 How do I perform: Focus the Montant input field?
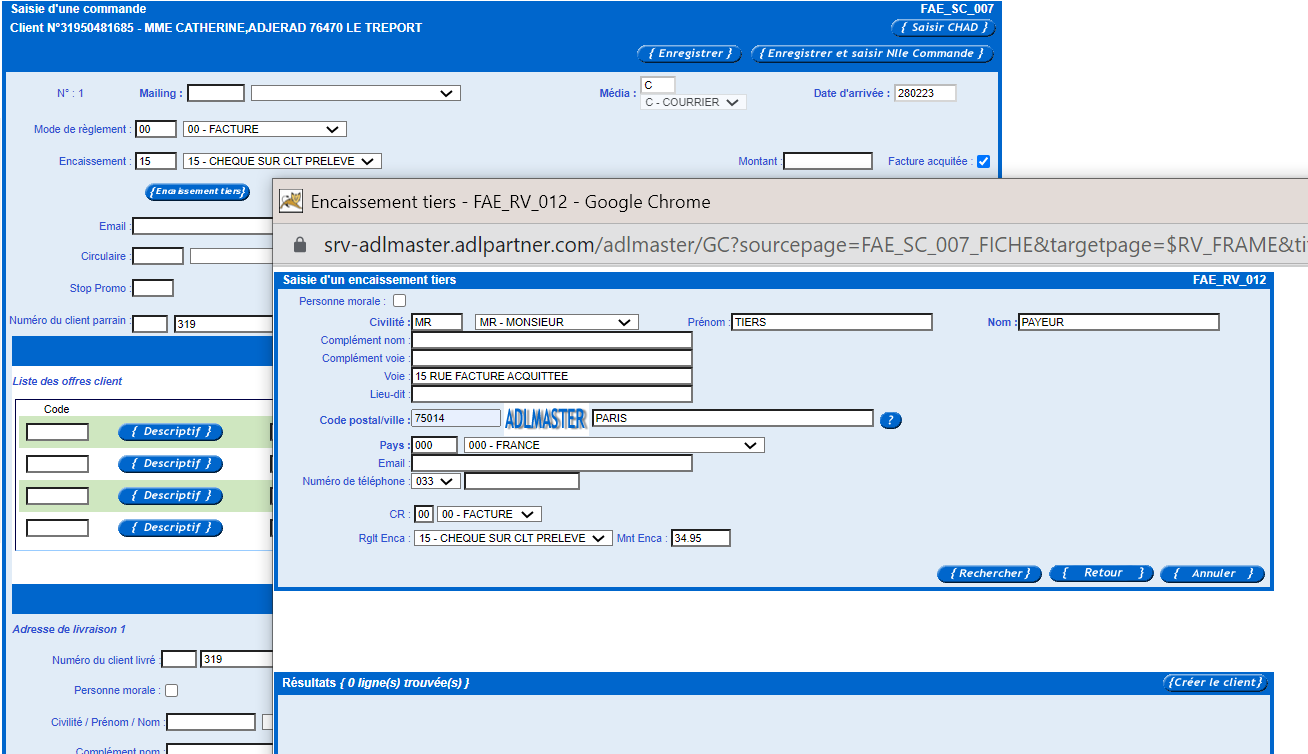[828, 161]
